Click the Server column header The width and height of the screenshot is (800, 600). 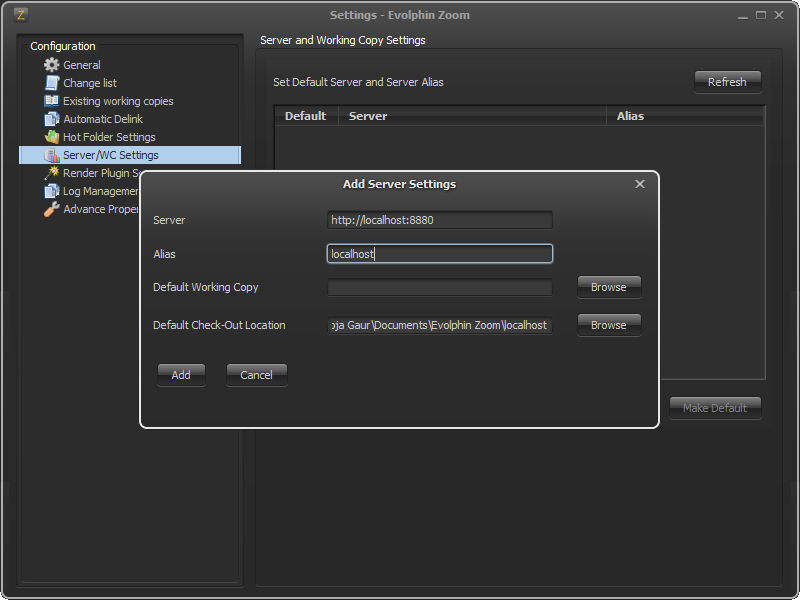472,116
